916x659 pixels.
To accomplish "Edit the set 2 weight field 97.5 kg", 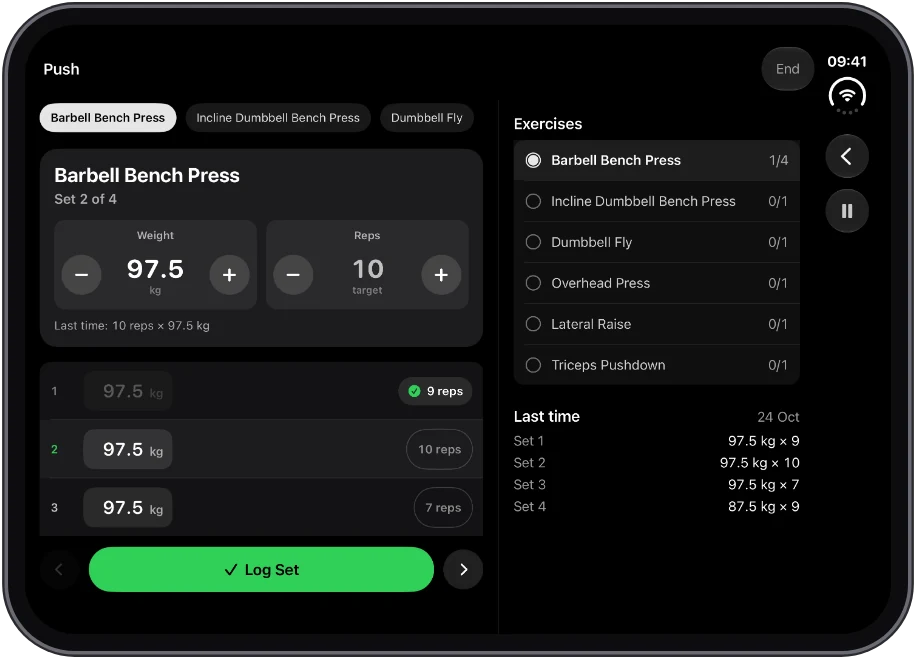I will coord(128,449).
